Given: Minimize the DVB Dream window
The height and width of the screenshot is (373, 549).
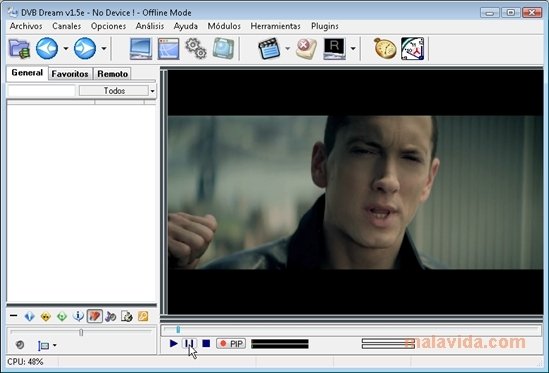Looking at the screenshot, I should coord(489,13).
